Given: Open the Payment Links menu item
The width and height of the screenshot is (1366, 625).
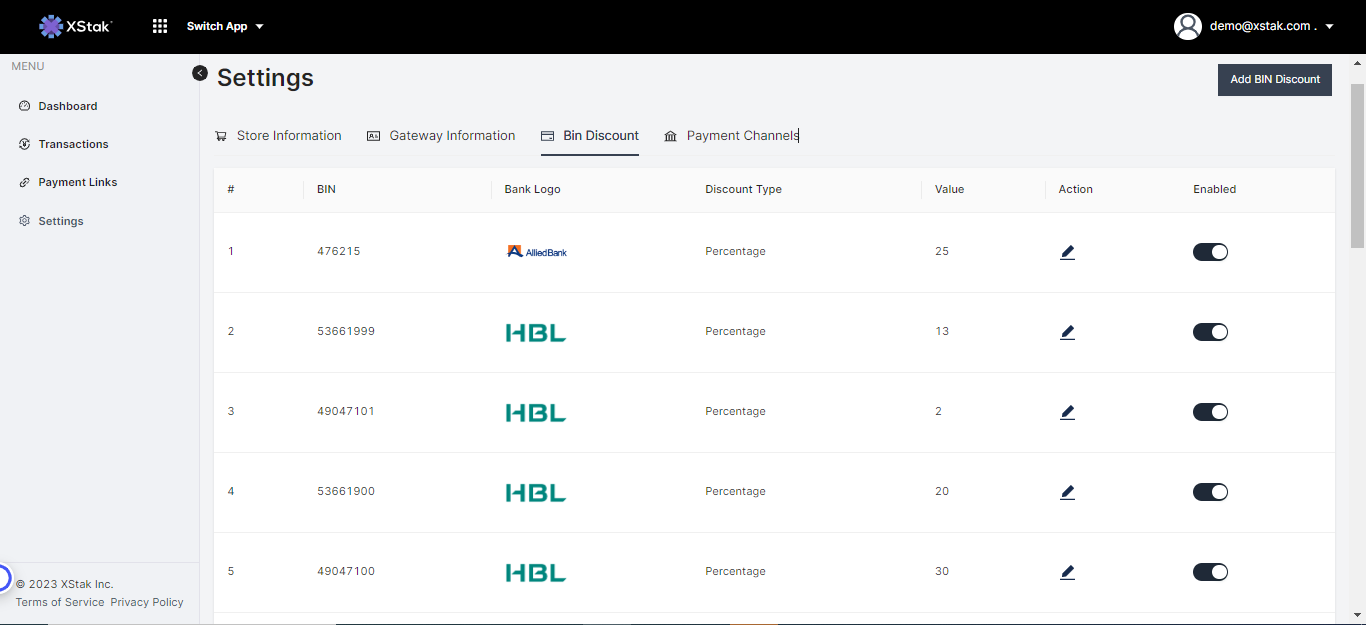Looking at the screenshot, I should pos(77,182).
